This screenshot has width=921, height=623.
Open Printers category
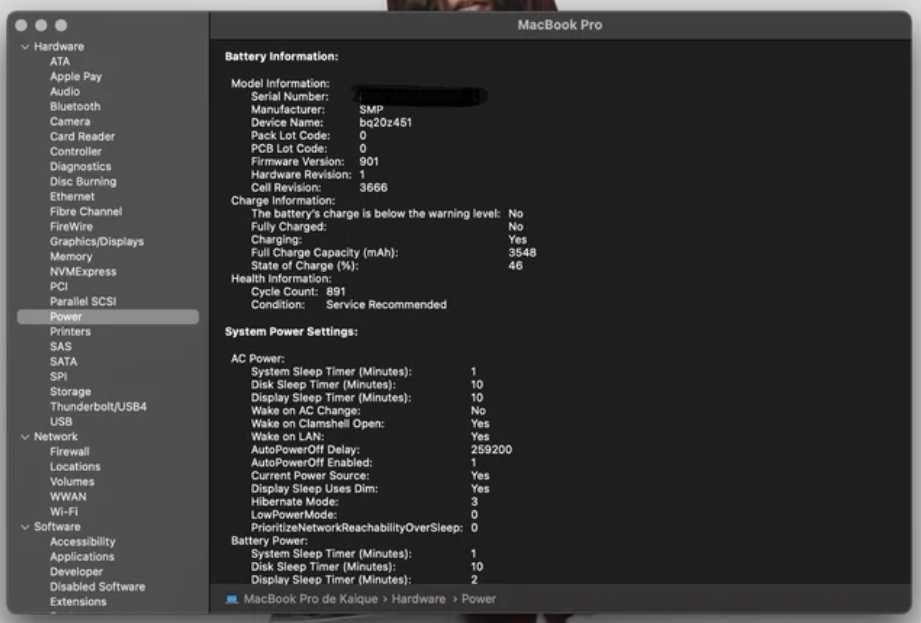coord(70,332)
